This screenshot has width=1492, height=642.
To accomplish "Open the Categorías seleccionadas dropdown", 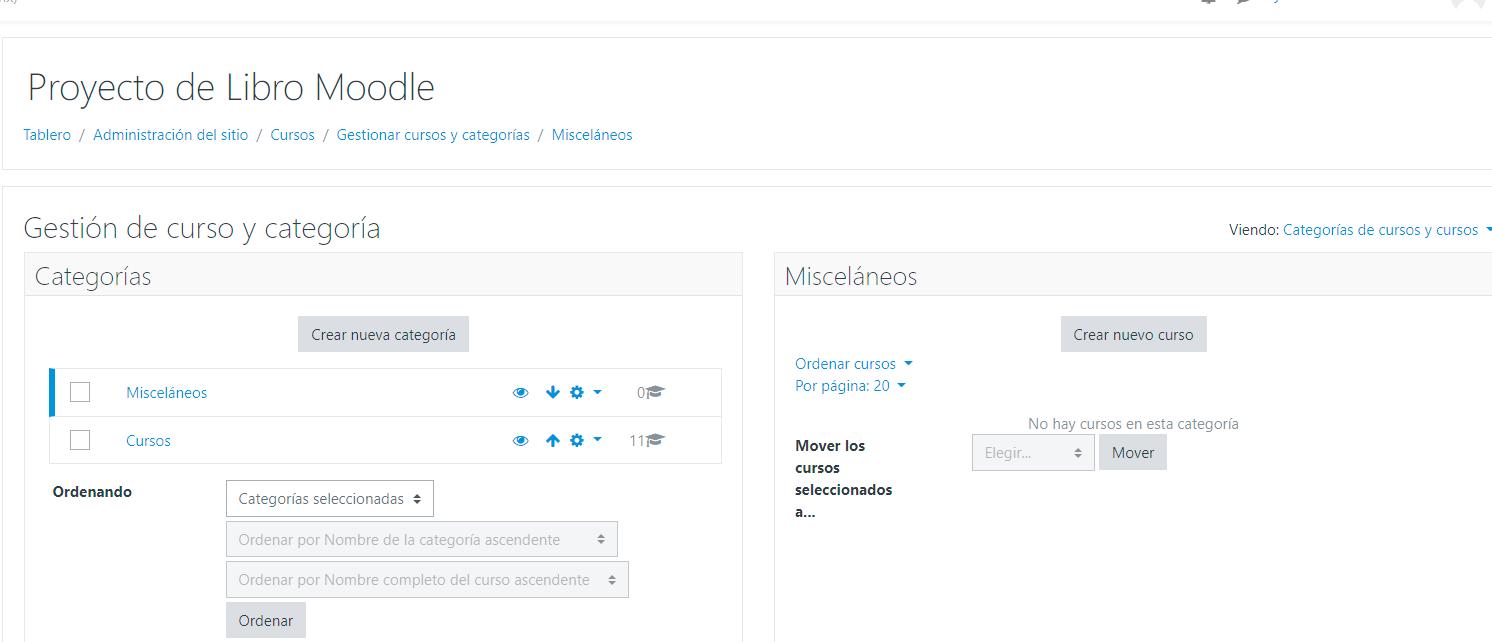I will 330,499.
